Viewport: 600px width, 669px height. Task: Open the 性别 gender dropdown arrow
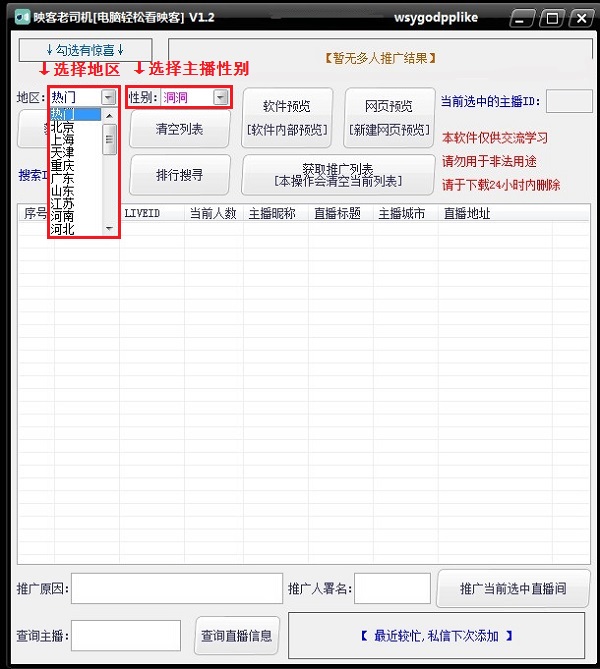click(x=221, y=97)
